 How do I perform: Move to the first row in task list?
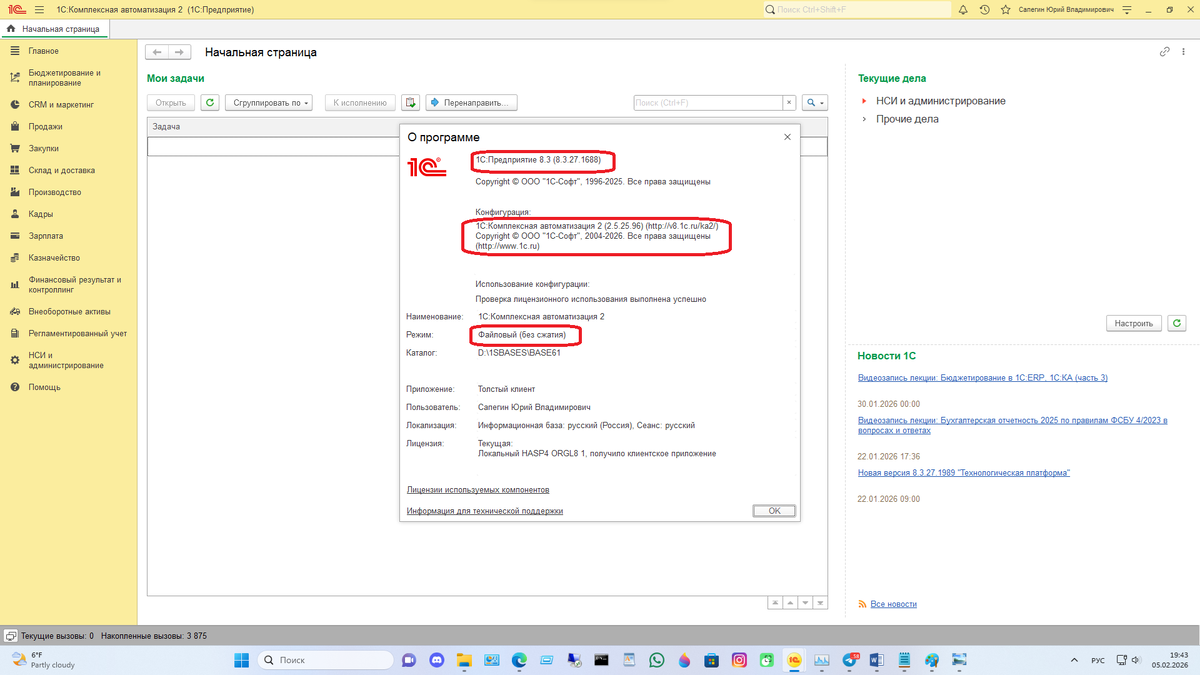pyautogui.click(x=775, y=603)
